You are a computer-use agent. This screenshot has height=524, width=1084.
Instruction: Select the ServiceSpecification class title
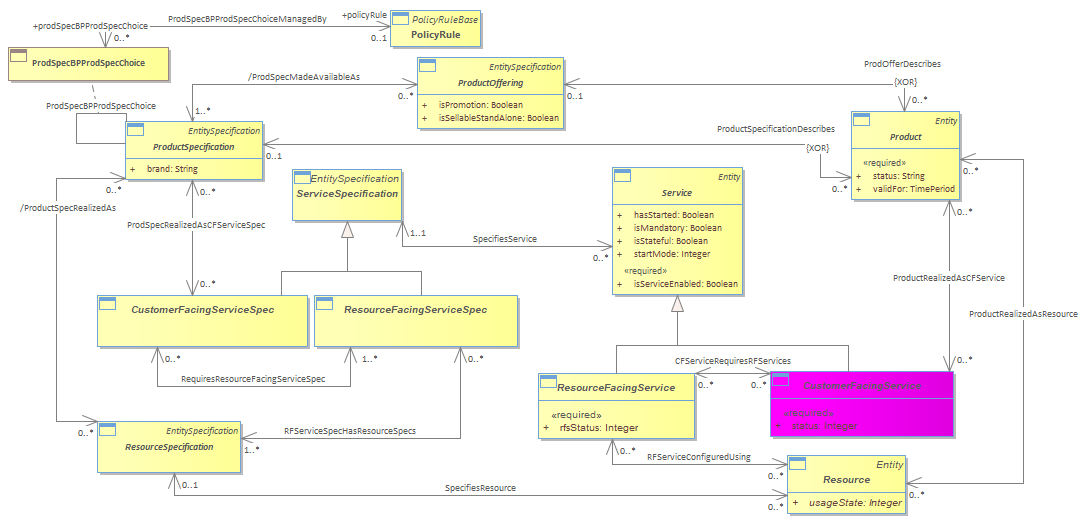coord(347,194)
